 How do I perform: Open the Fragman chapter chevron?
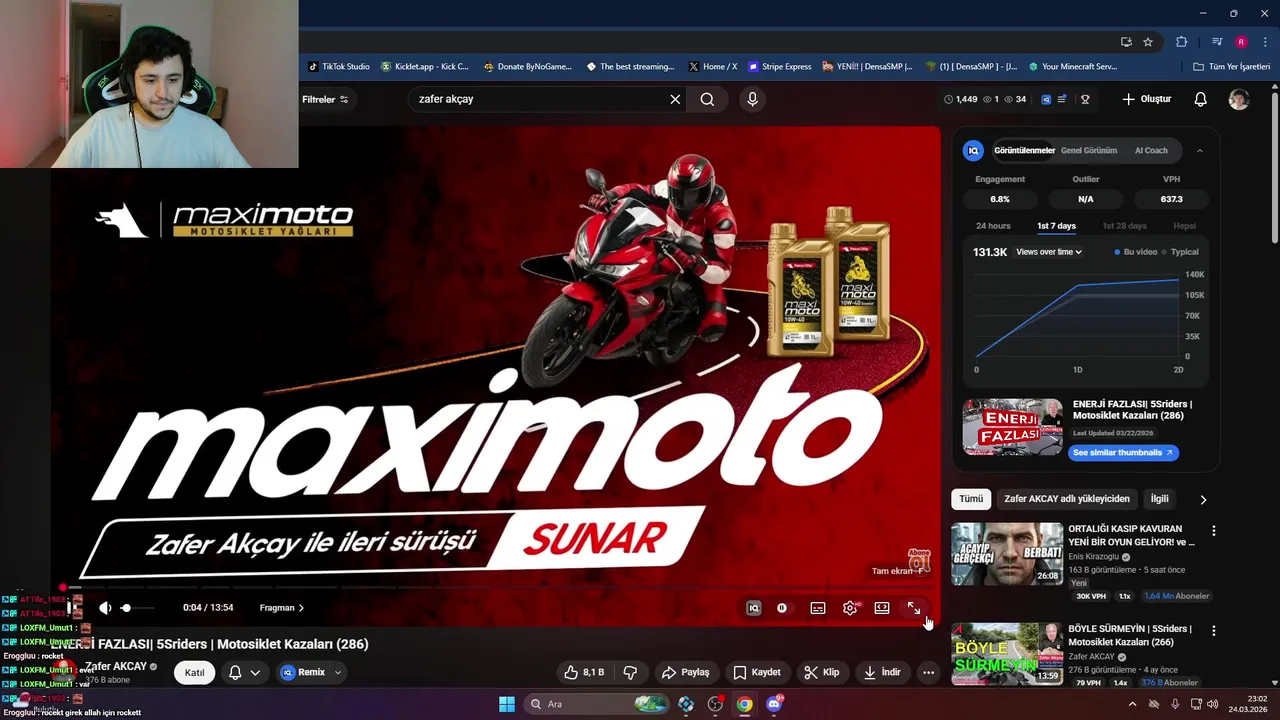pyautogui.click(x=301, y=608)
